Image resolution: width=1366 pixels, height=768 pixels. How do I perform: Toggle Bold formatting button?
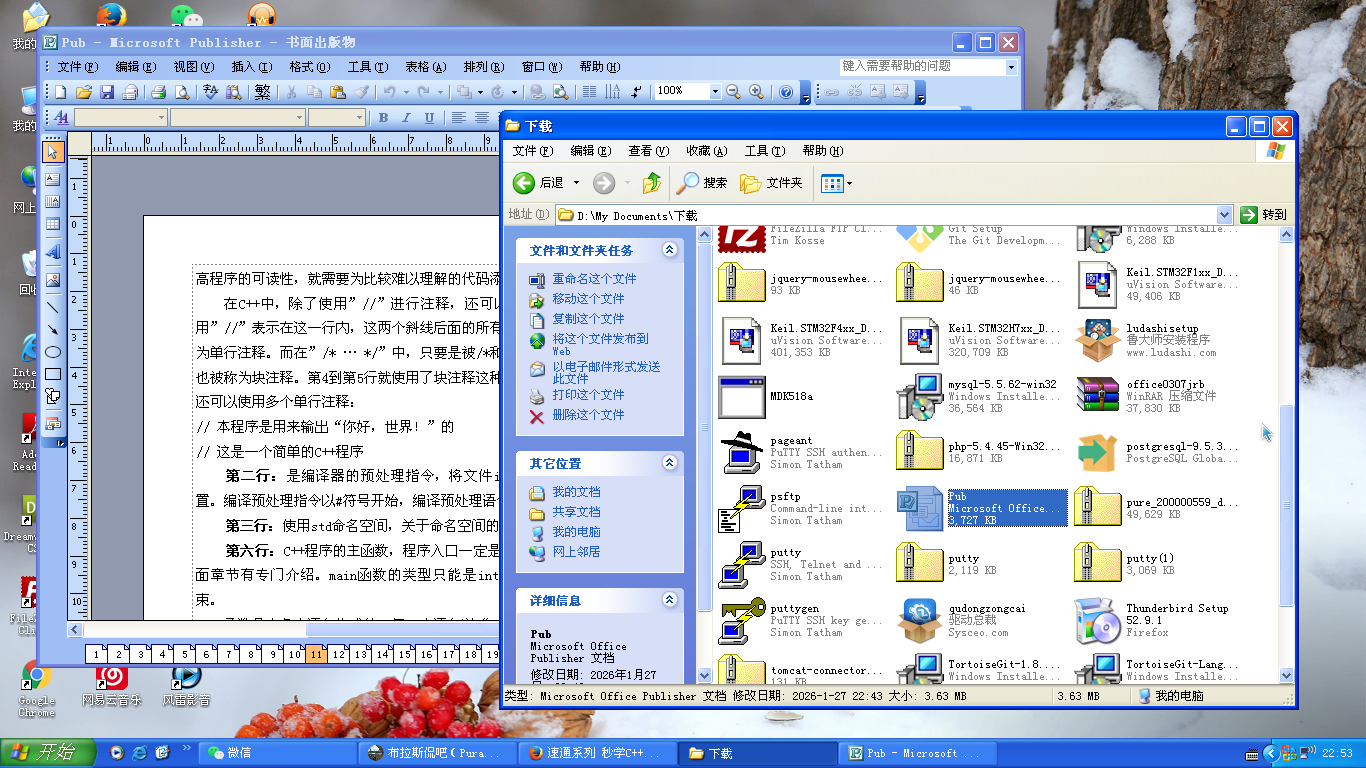pos(383,118)
